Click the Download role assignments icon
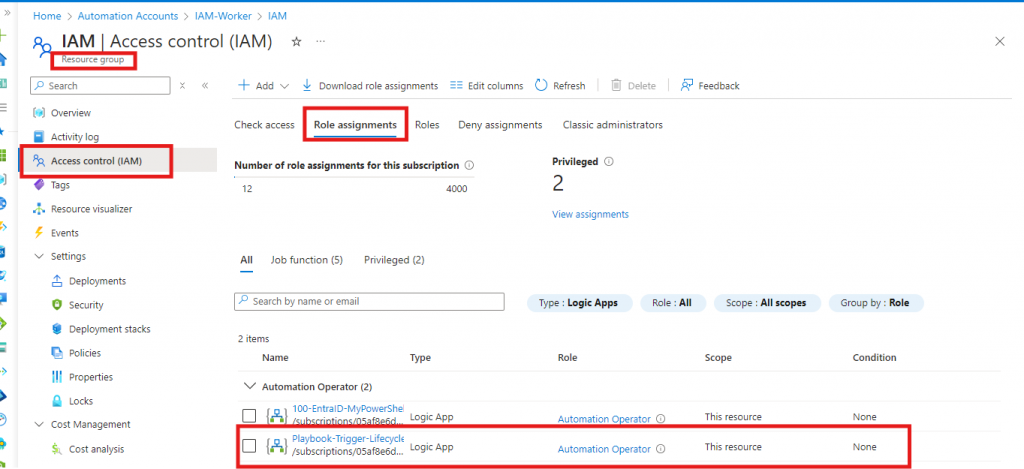The width and height of the screenshot is (1024, 469). [307, 86]
